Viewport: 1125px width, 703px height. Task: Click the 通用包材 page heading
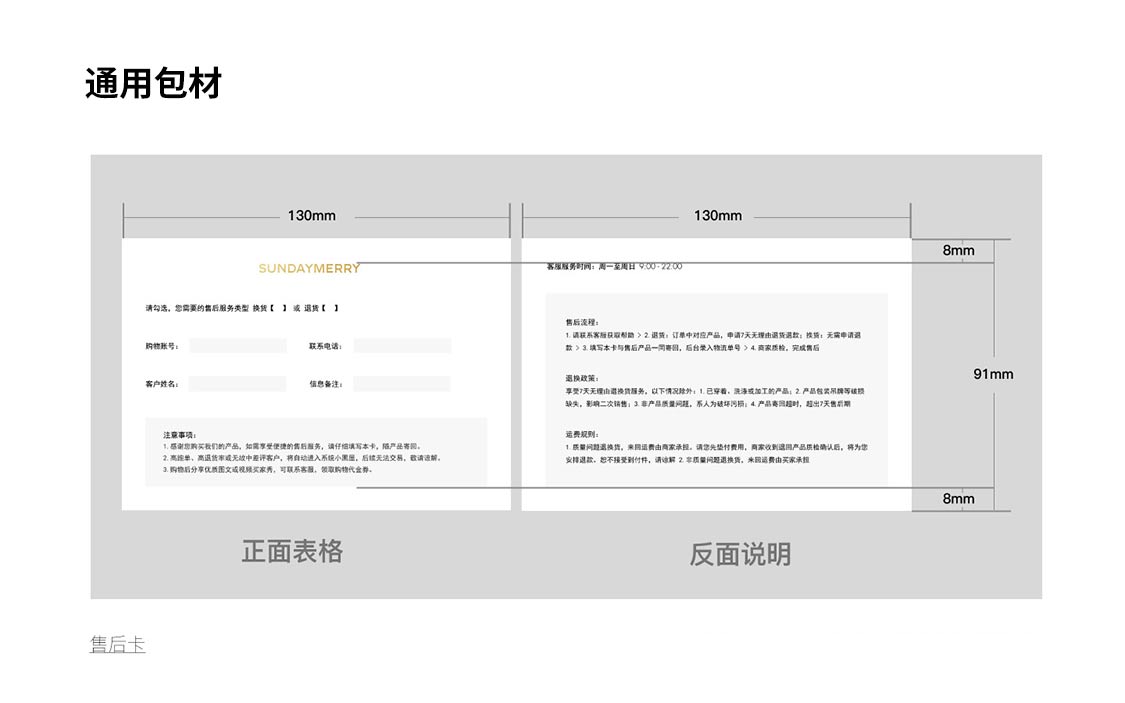tap(153, 84)
